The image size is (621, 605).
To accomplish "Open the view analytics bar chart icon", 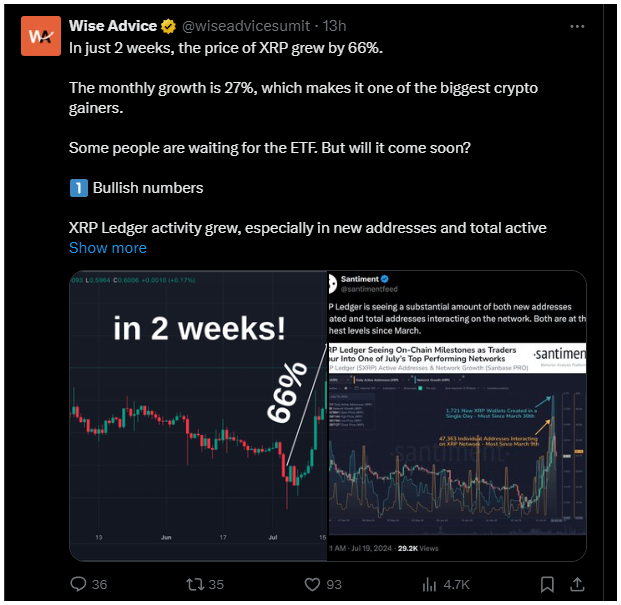I will [x=430, y=584].
